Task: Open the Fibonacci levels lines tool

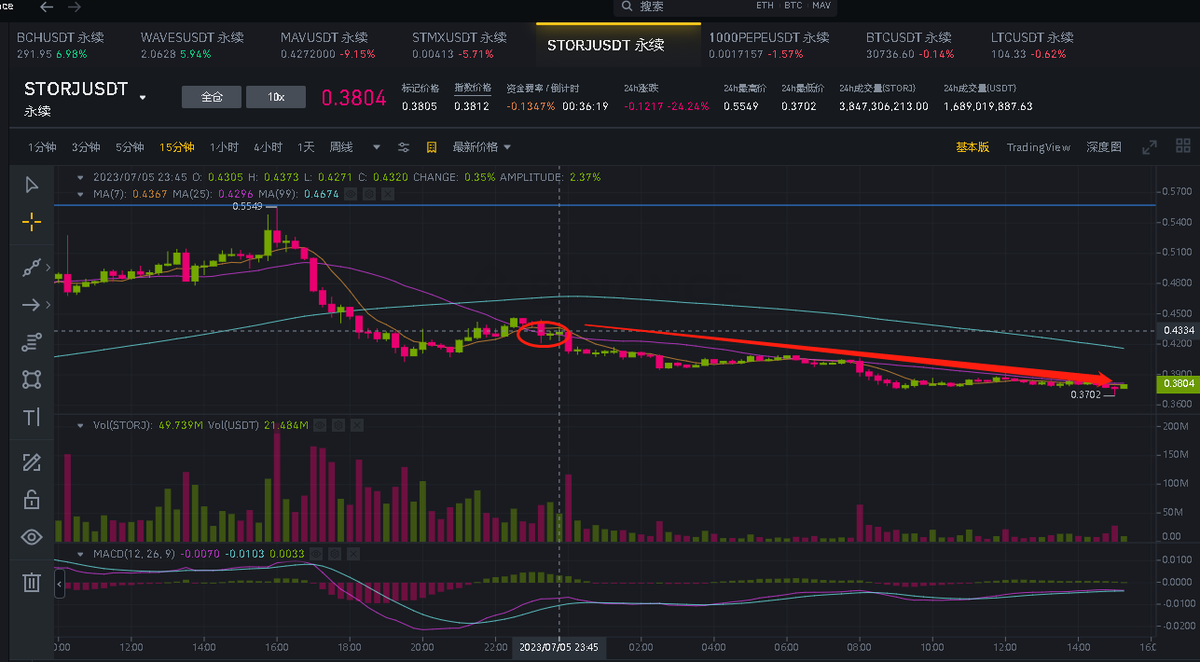Action: [32, 342]
